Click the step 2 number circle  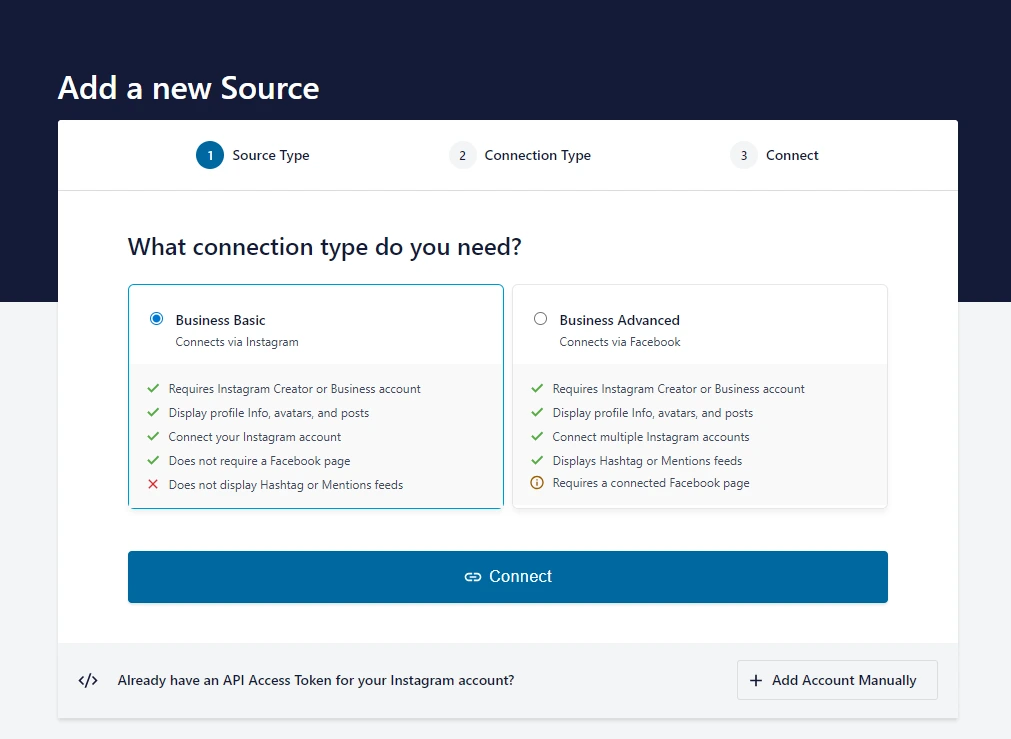pos(462,155)
